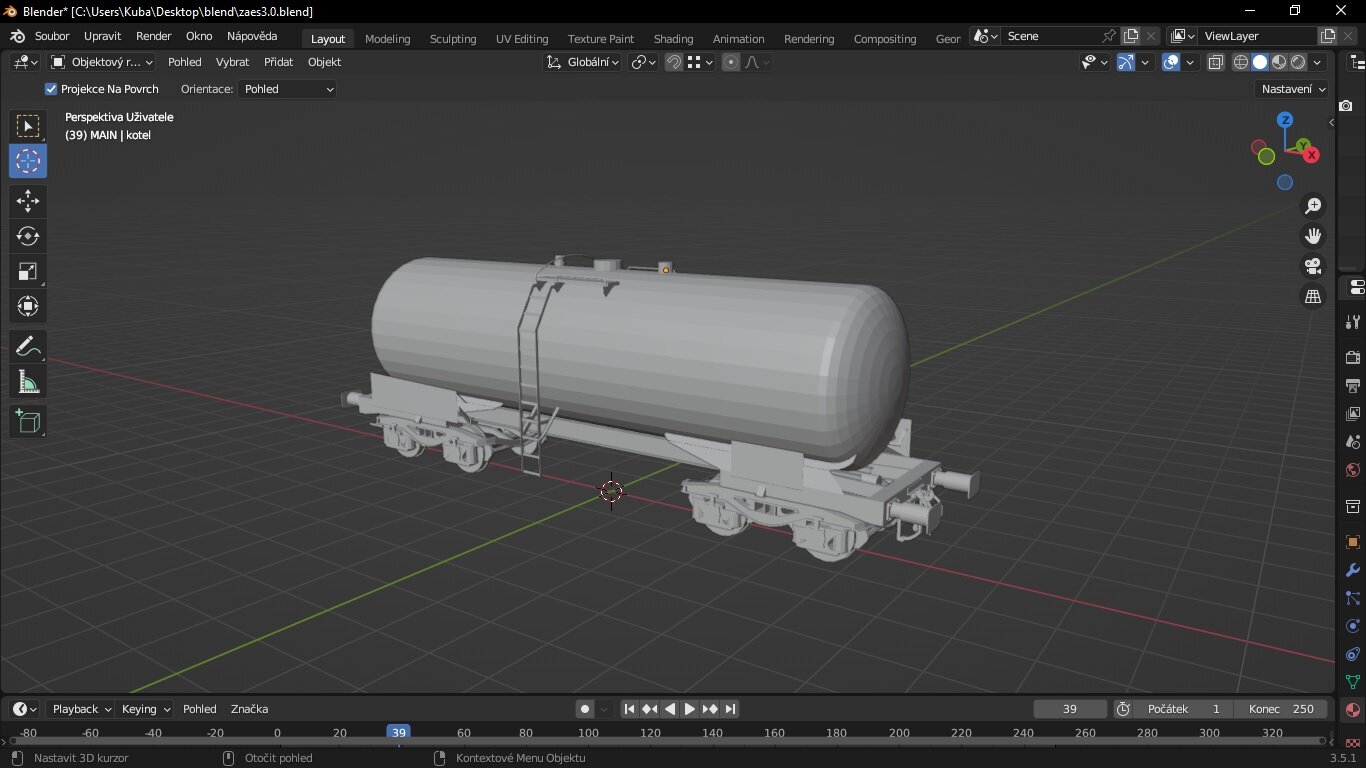Click the Přidat menu button
The height and width of the screenshot is (768, 1366).
[278, 62]
